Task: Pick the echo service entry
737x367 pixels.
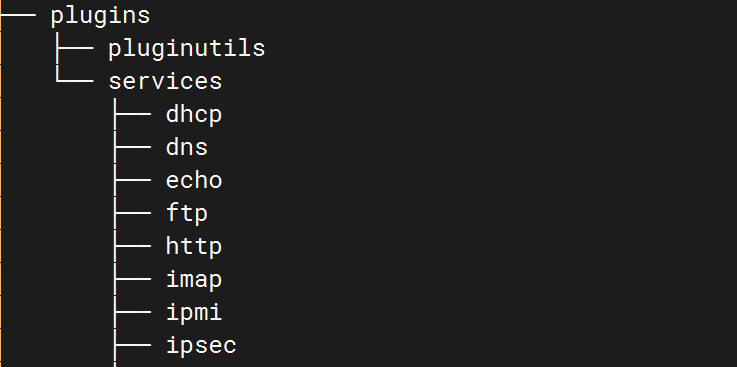Action: (x=194, y=180)
